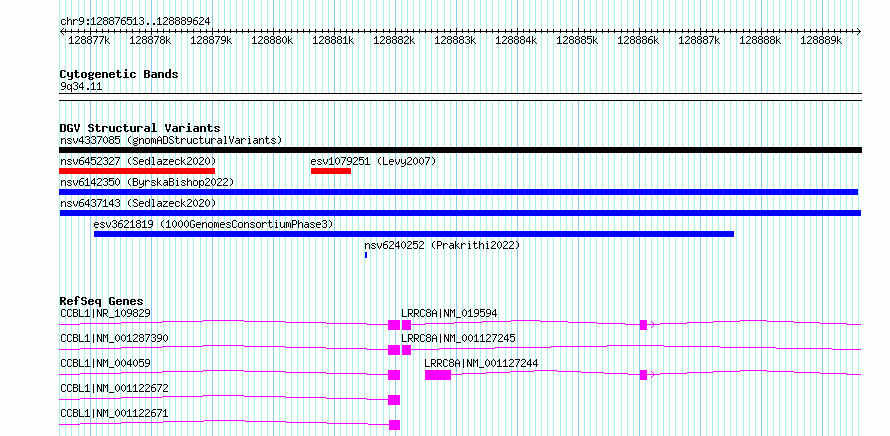Screen dimensions: 890x436
Task: Click the CCBL1|NR_109829 transcript label
Action: coord(106,313)
